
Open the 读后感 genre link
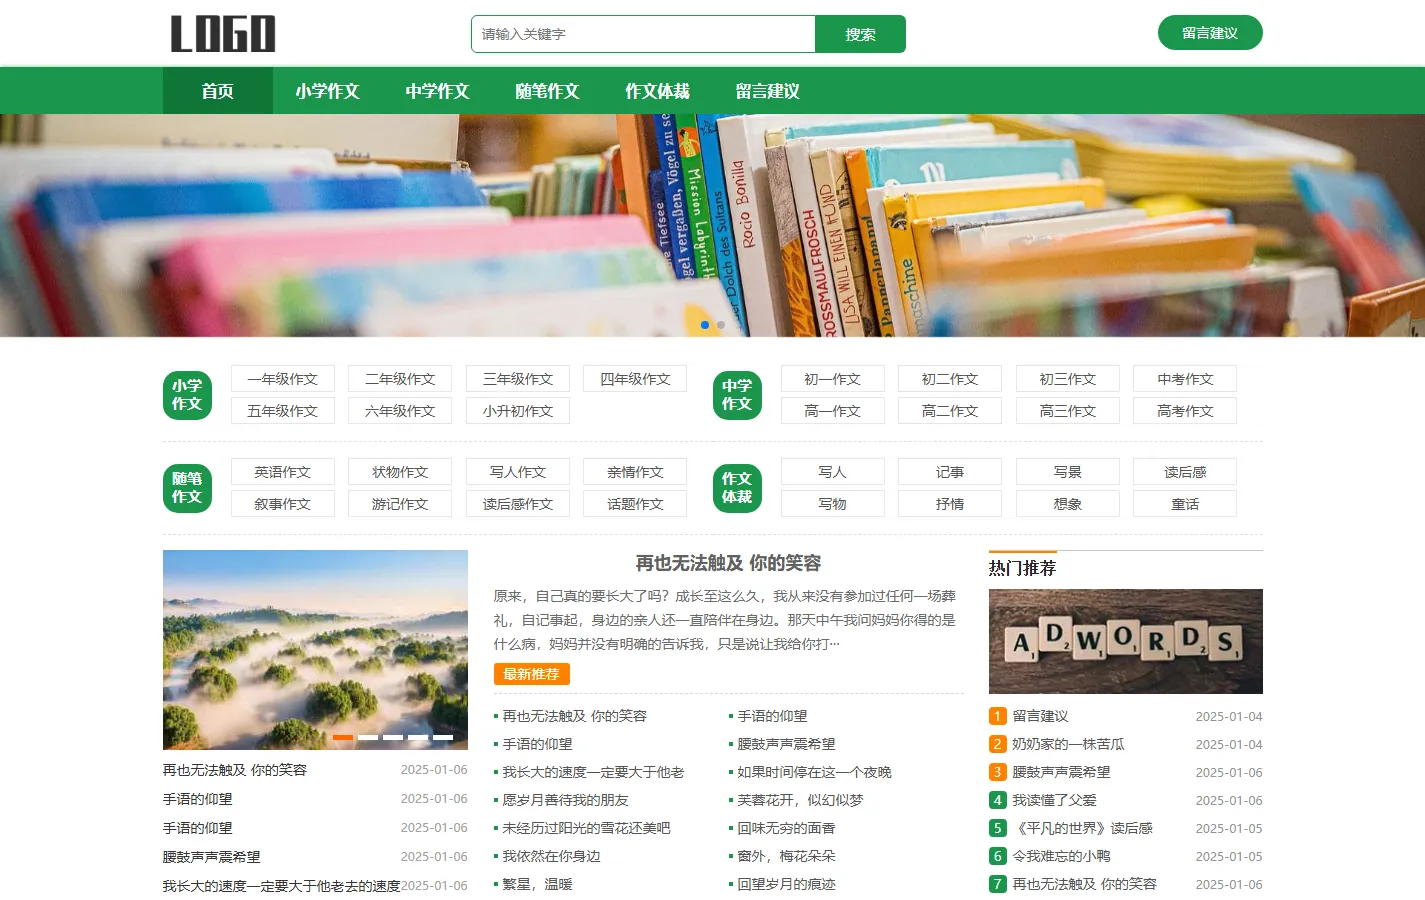tap(1185, 472)
